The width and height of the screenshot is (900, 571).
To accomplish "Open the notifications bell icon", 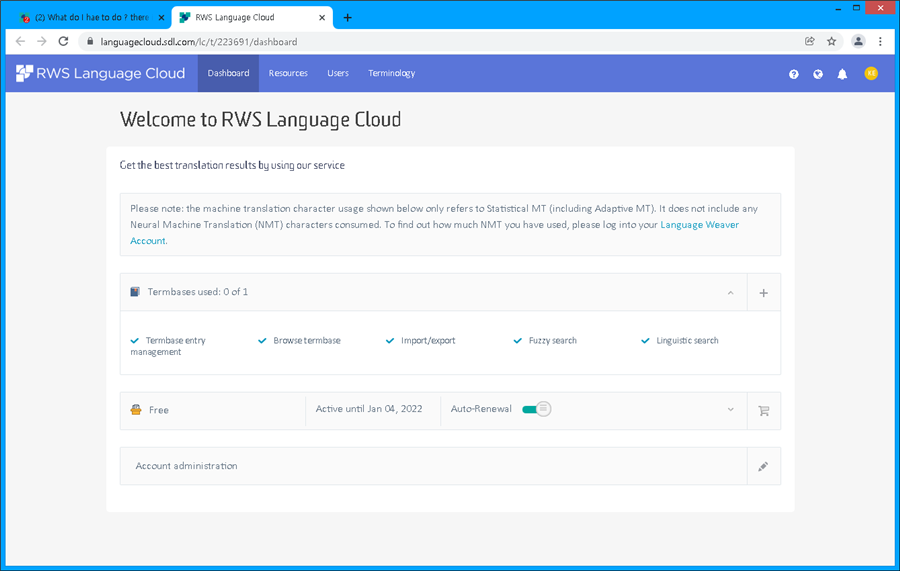I will [842, 74].
